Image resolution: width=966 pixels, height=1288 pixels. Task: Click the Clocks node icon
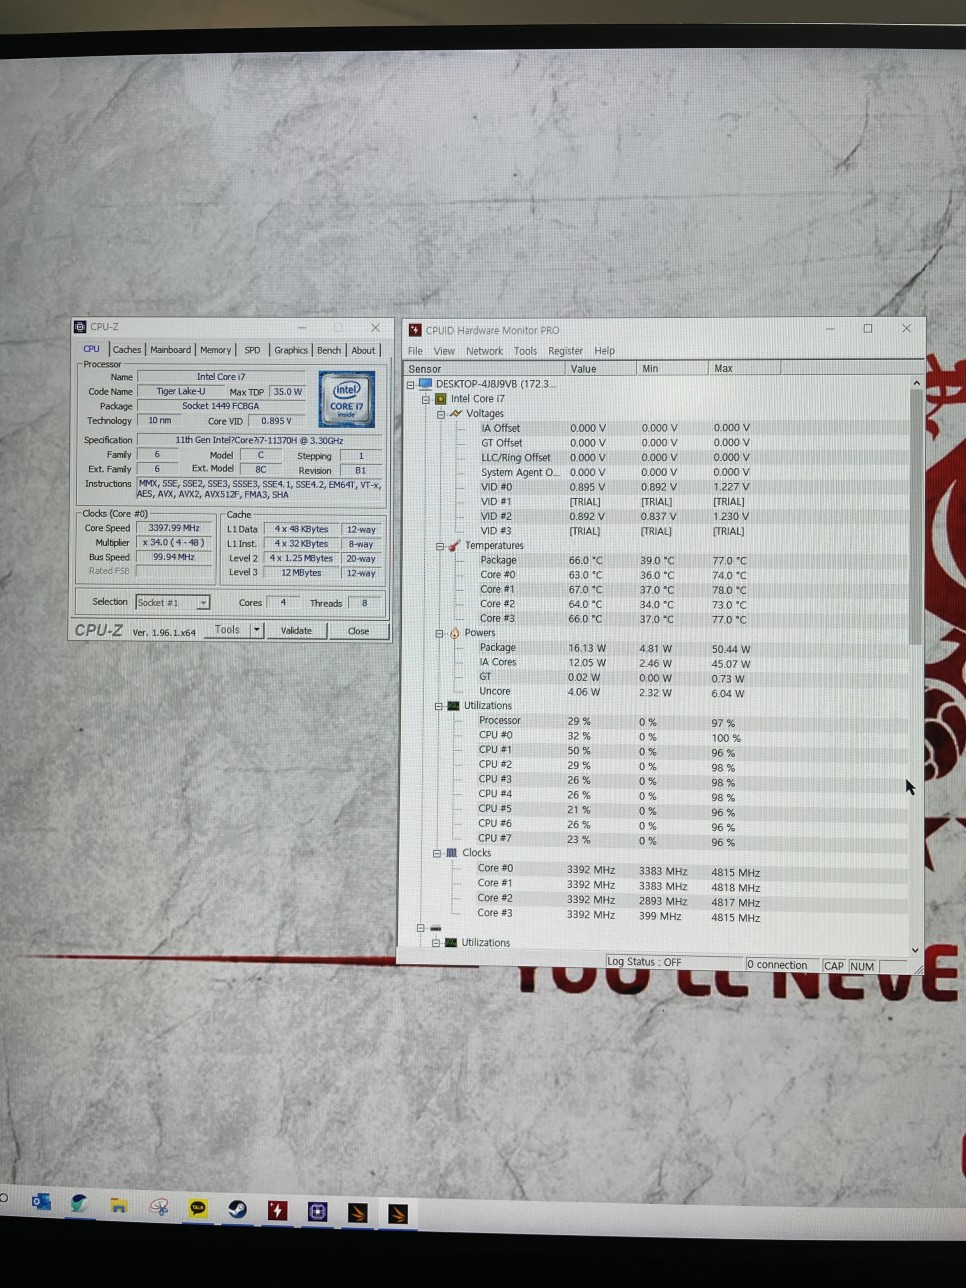(x=452, y=853)
